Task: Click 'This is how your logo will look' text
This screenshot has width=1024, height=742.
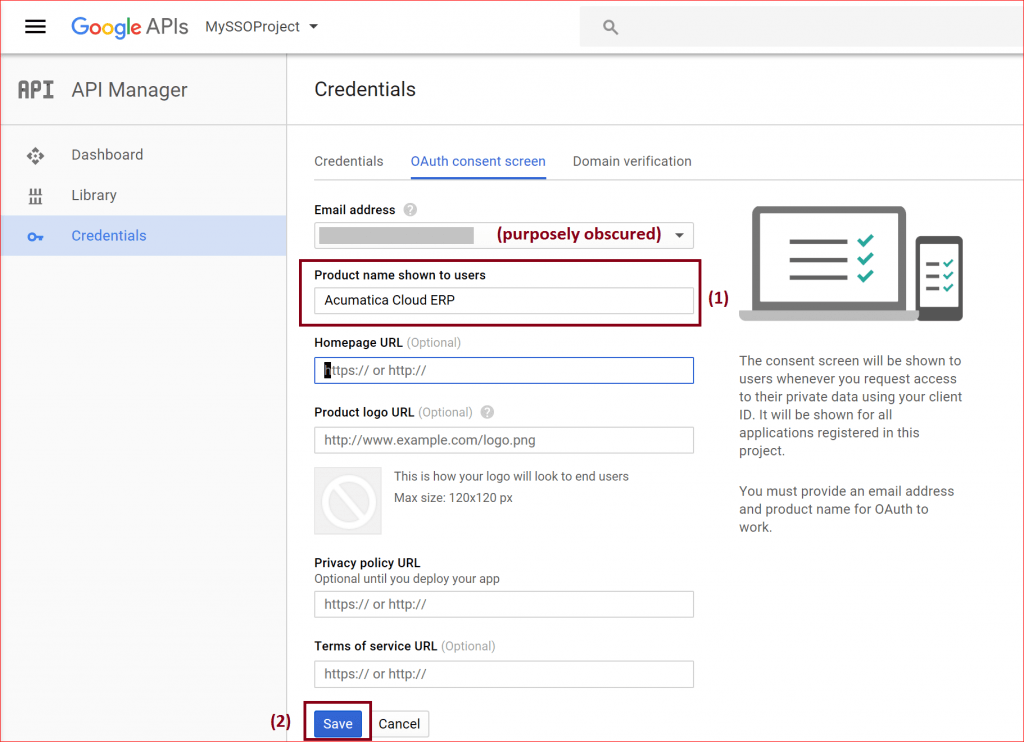Action: point(511,476)
